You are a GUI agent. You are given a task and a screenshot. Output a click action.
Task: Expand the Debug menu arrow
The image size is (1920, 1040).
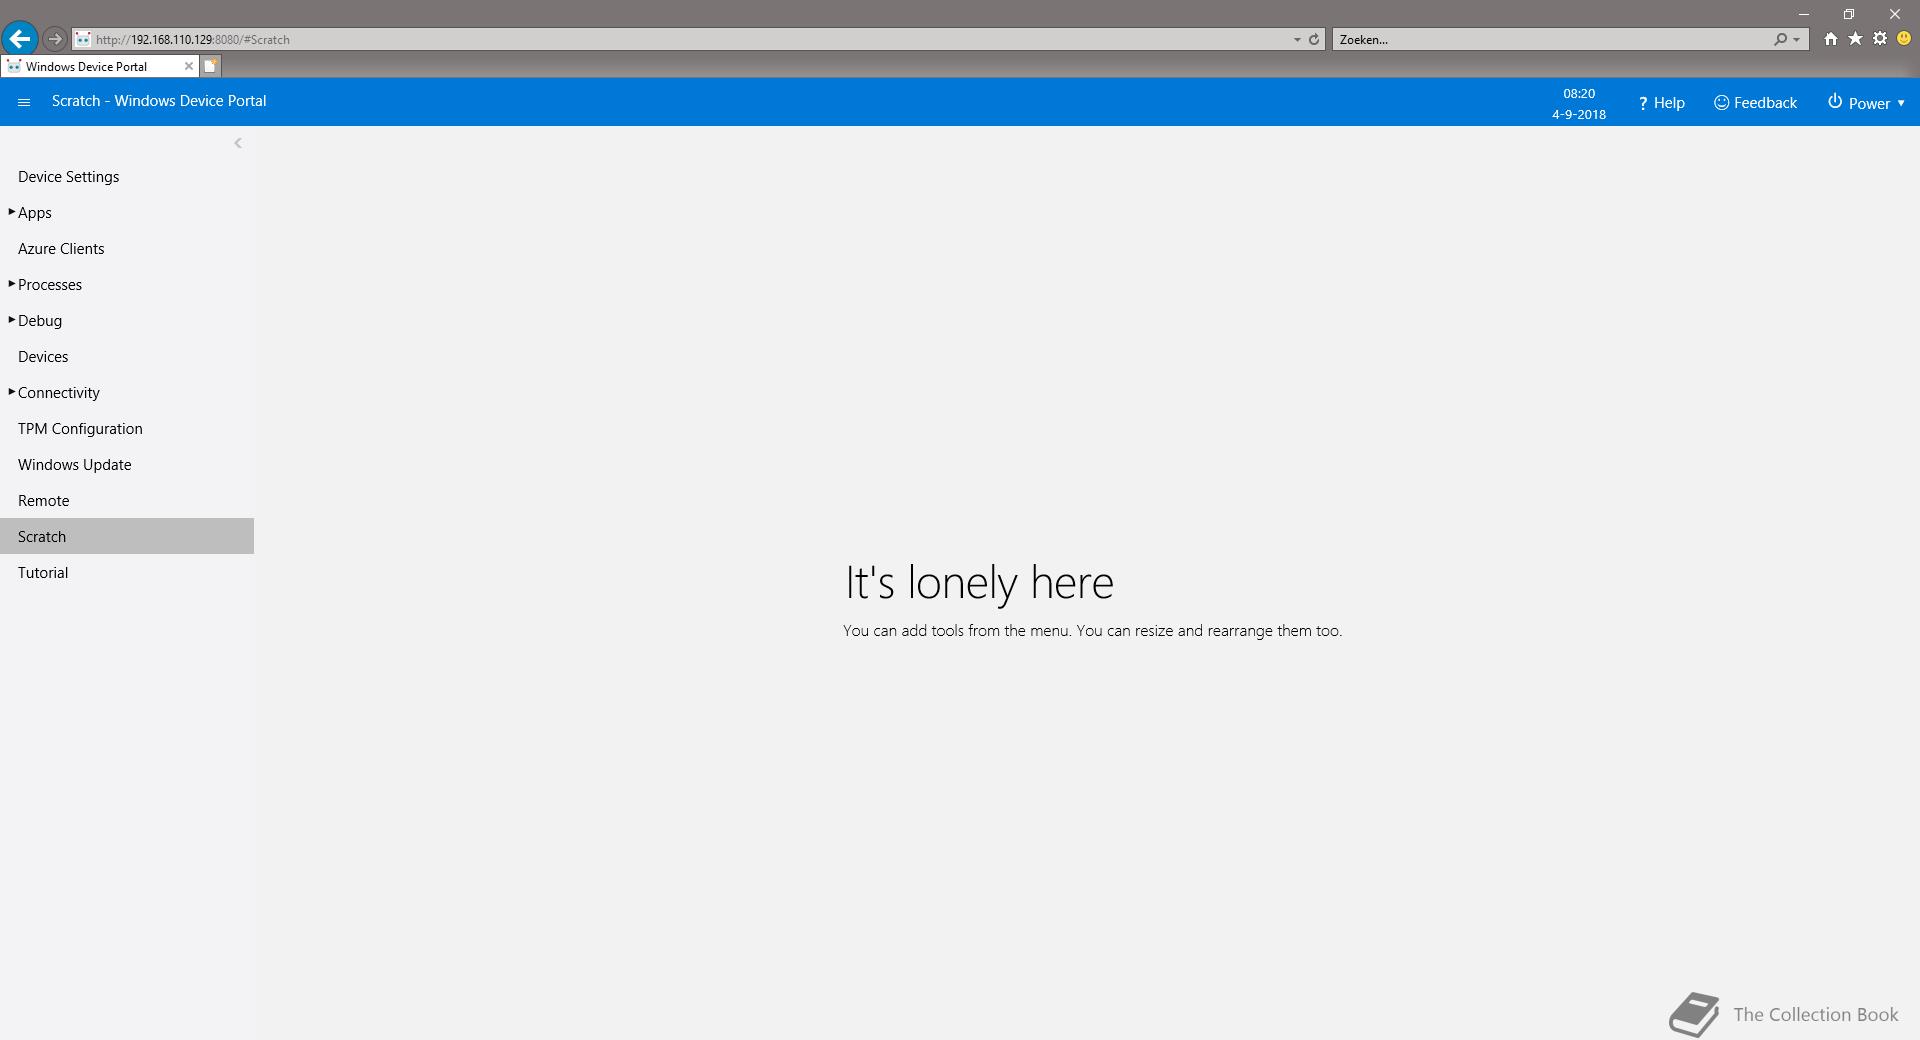coord(11,320)
